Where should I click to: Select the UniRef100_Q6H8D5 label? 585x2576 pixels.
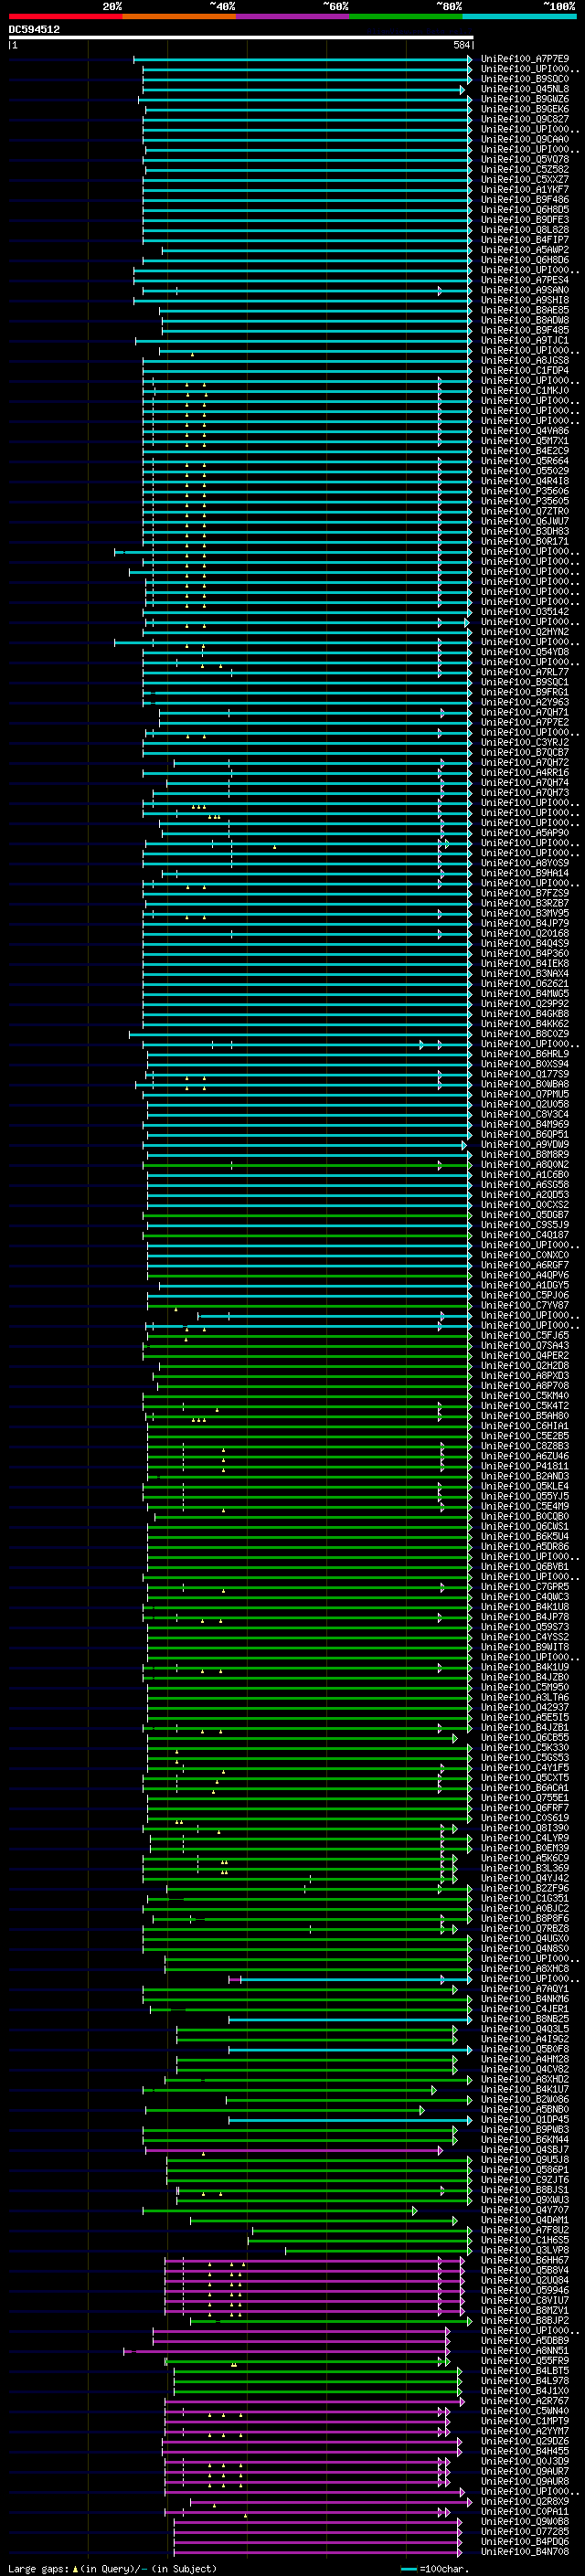[525, 210]
